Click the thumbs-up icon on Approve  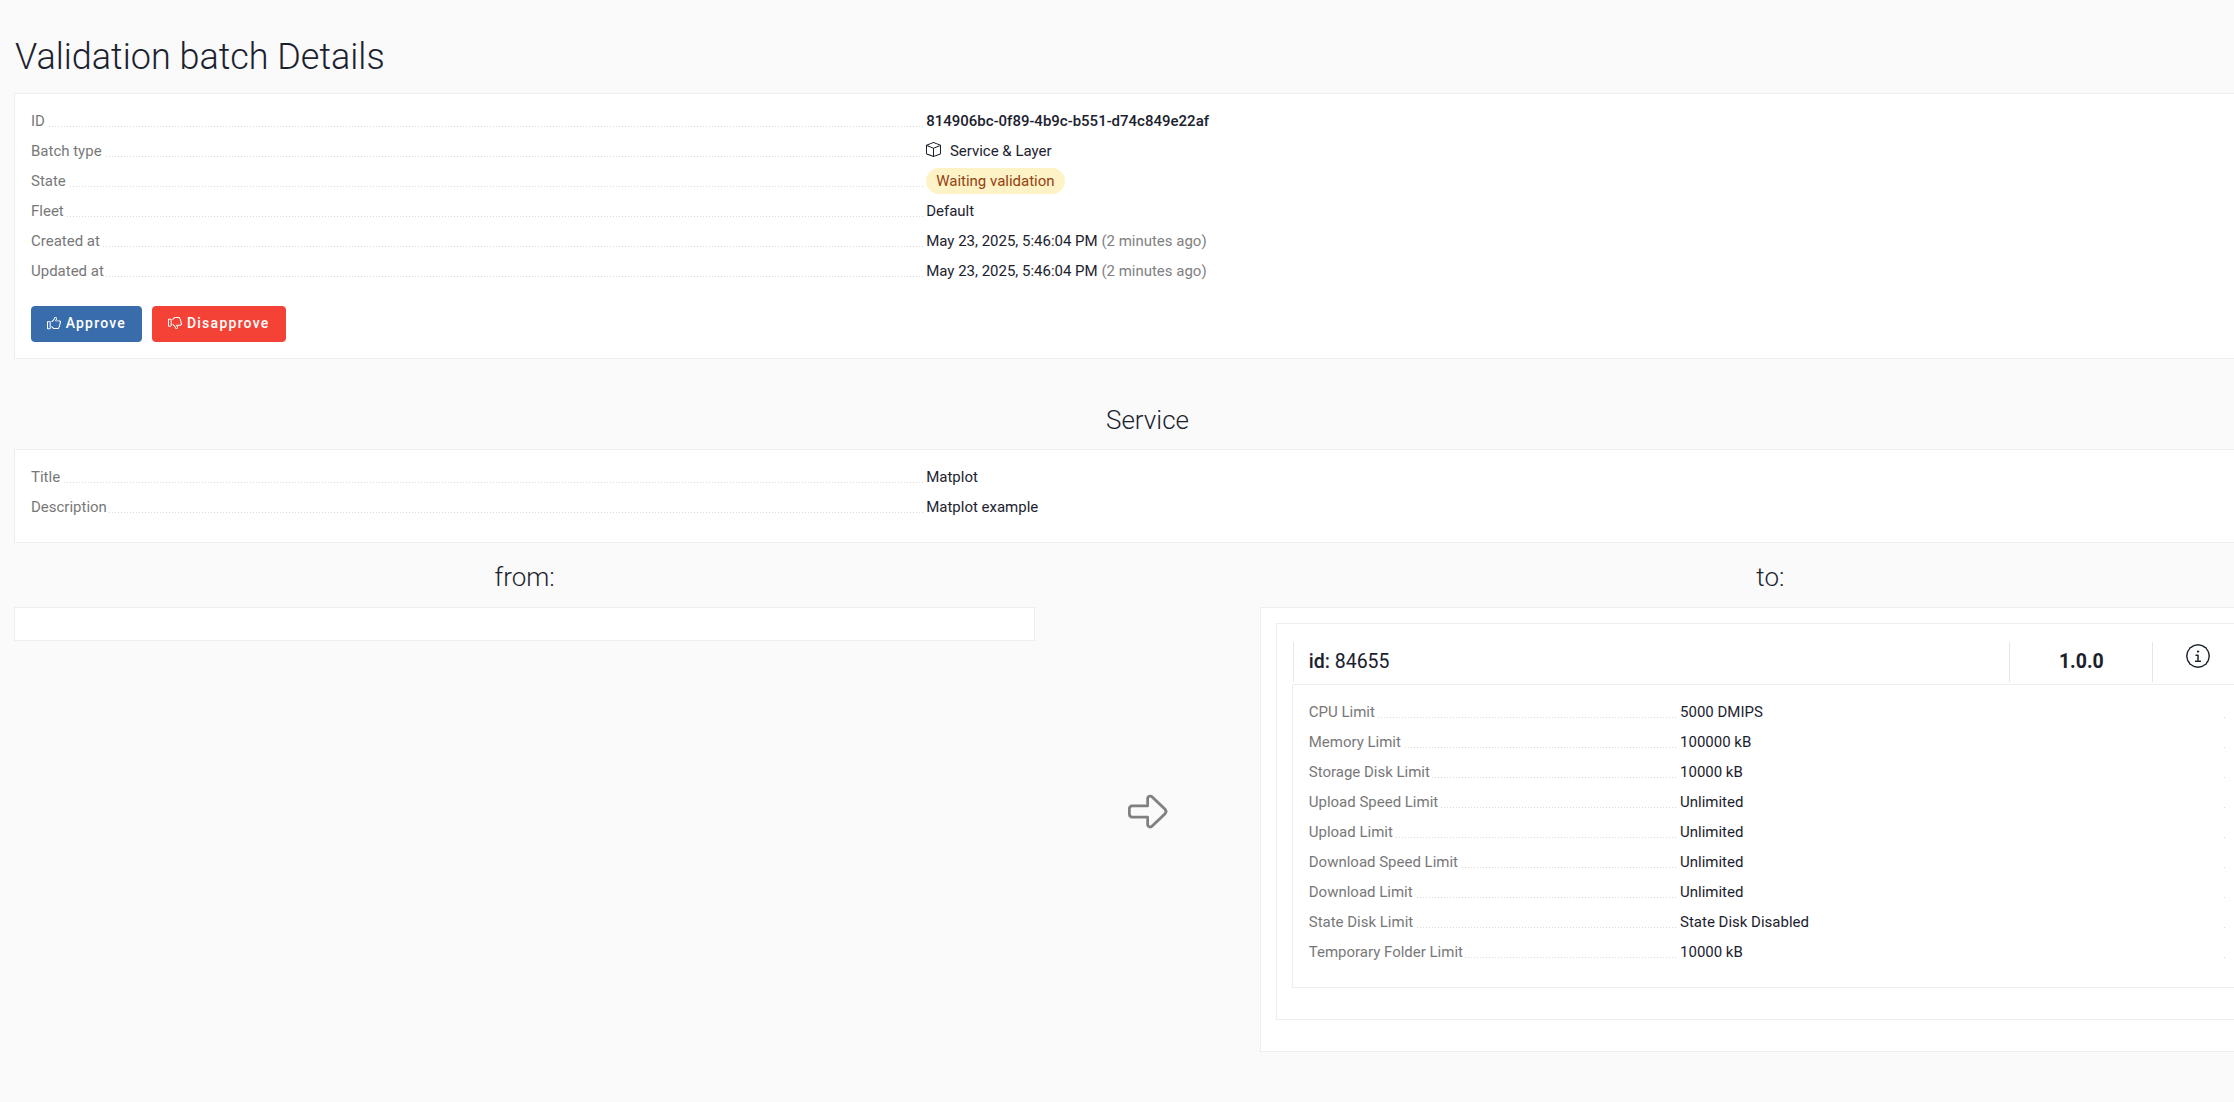[54, 324]
